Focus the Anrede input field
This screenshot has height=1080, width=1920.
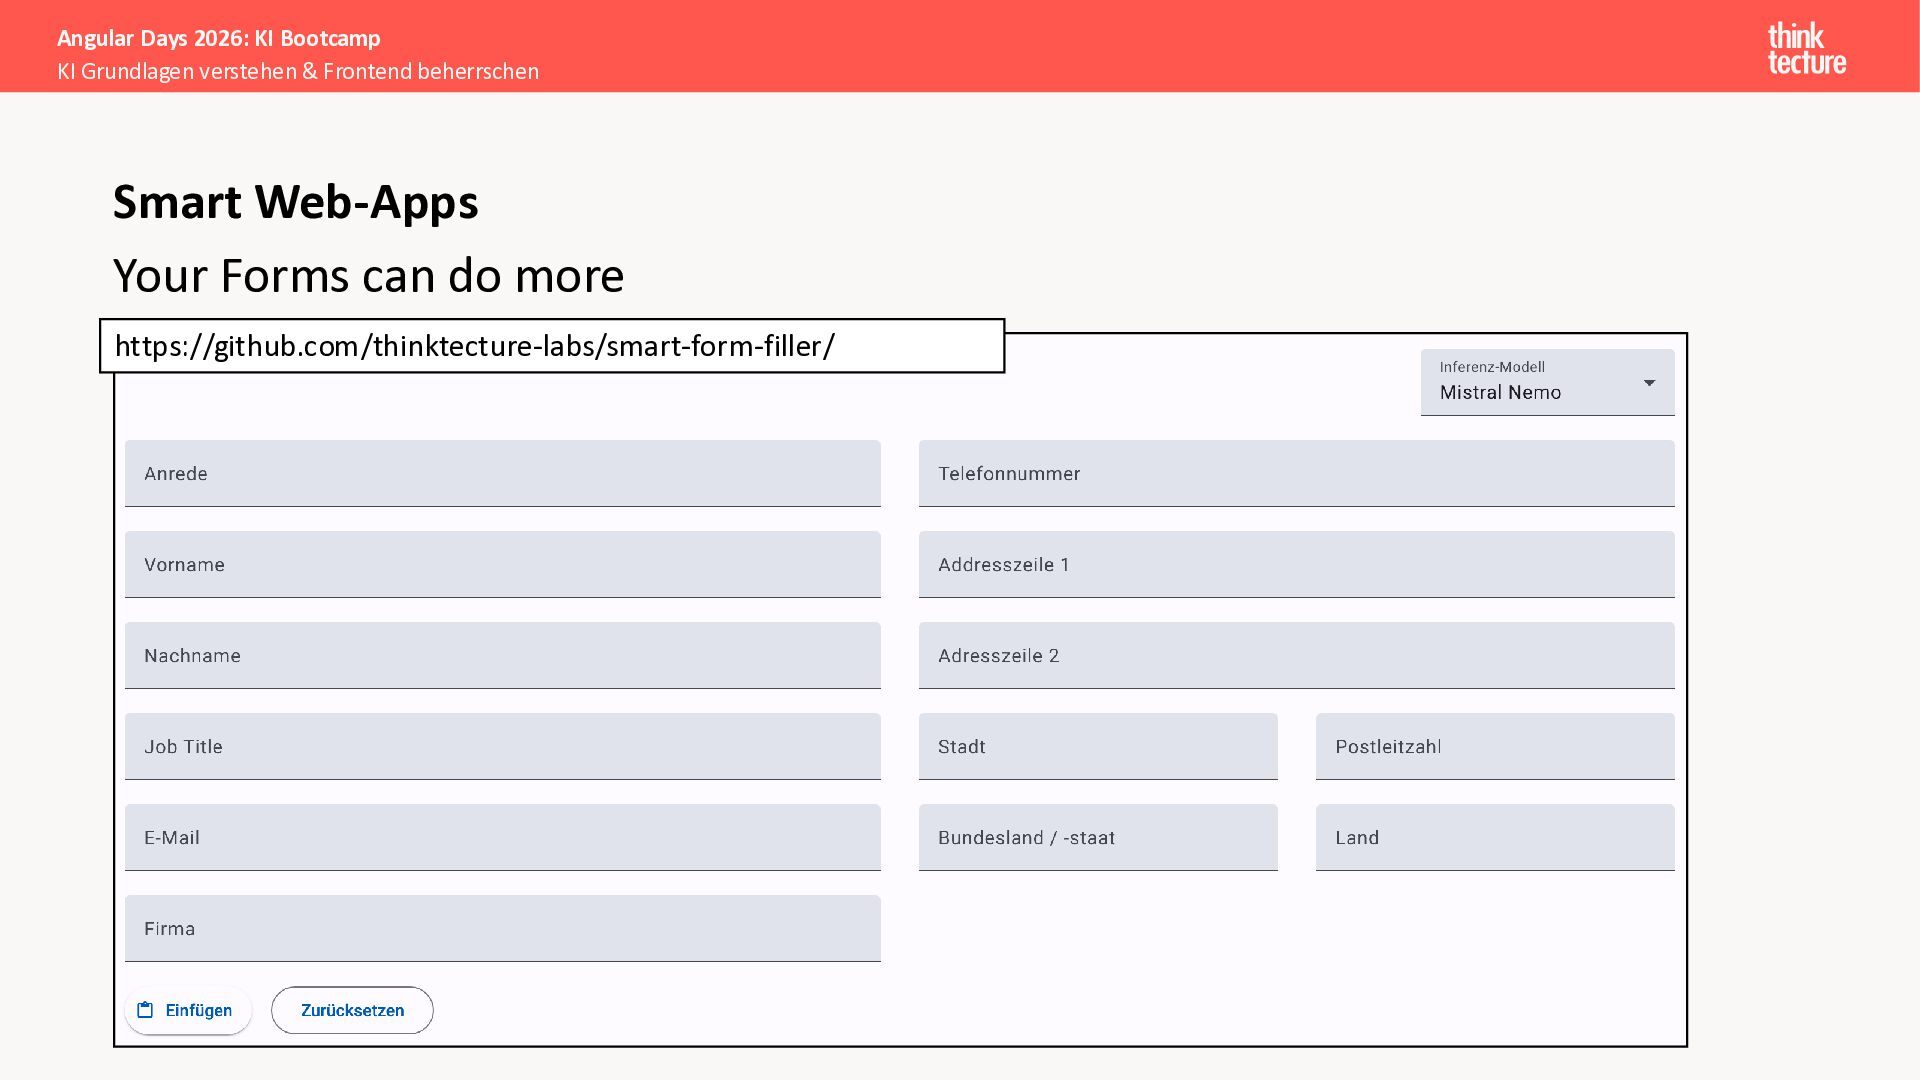point(502,473)
